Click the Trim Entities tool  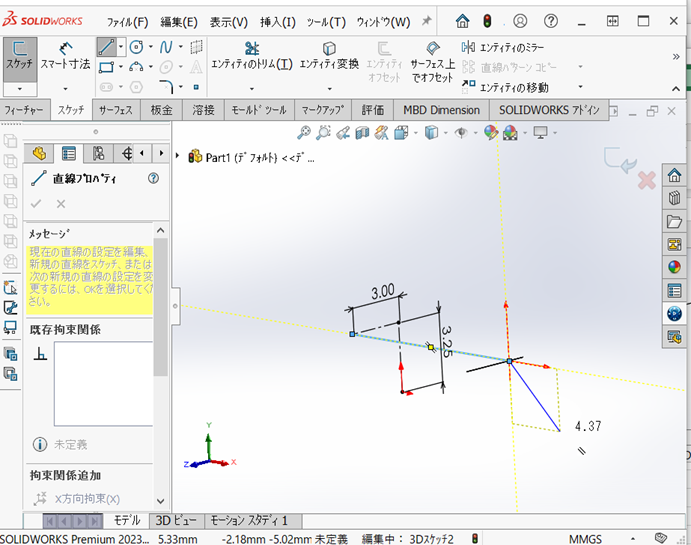pos(251,55)
